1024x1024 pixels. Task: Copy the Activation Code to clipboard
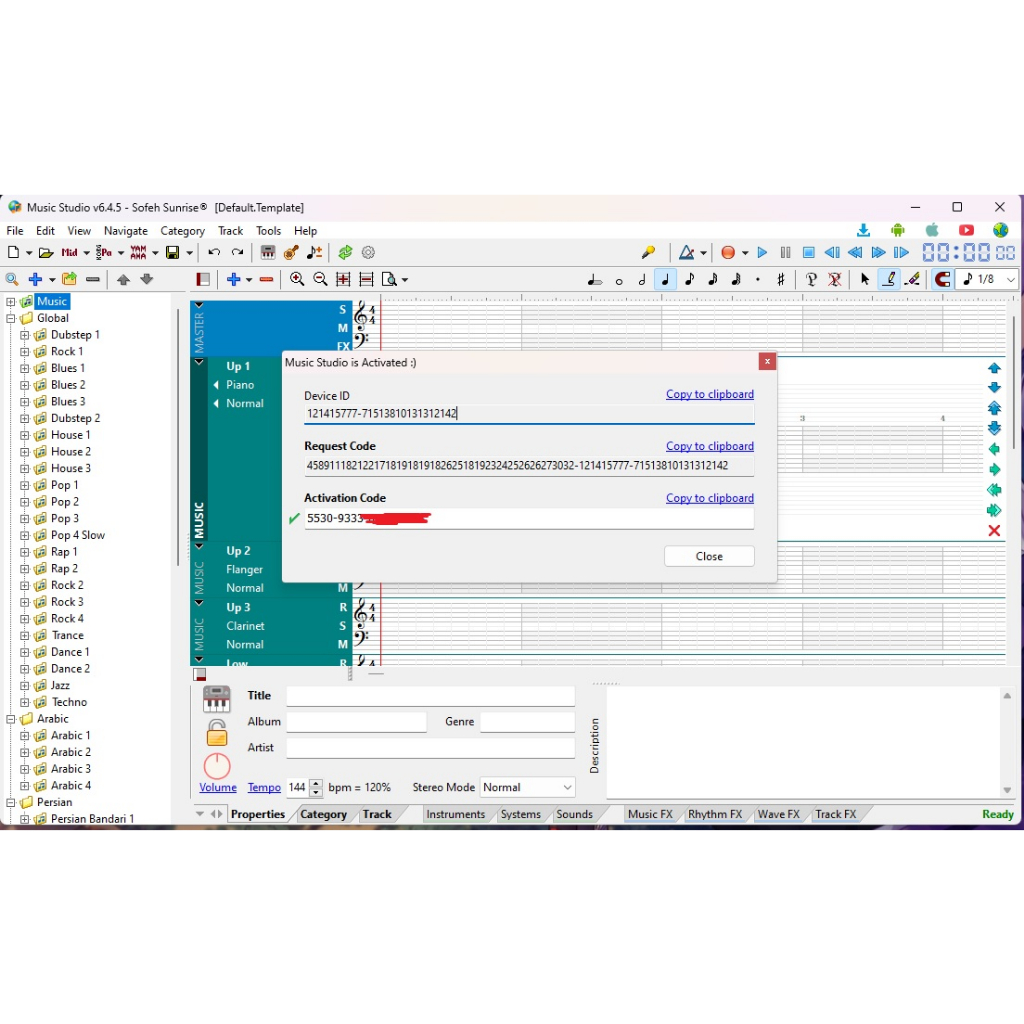click(710, 498)
